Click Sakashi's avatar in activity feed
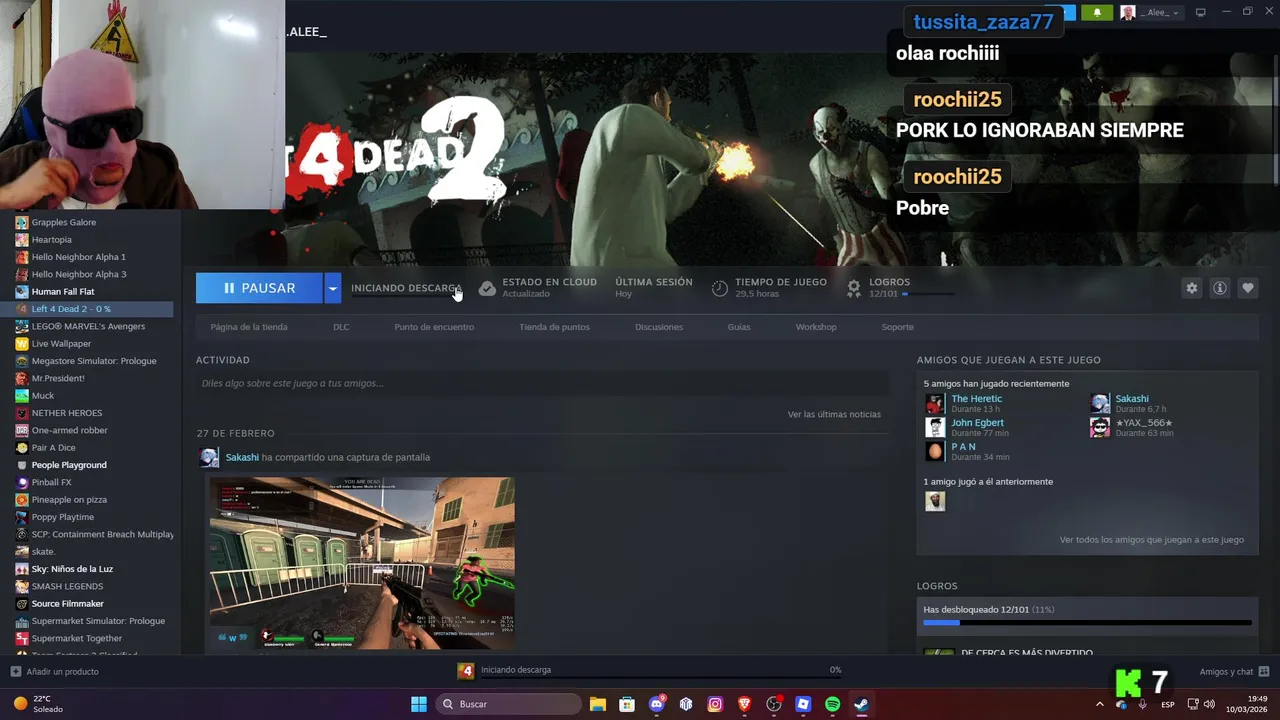The height and width of the screenshot is (720, 1280). tap(209, 457)
